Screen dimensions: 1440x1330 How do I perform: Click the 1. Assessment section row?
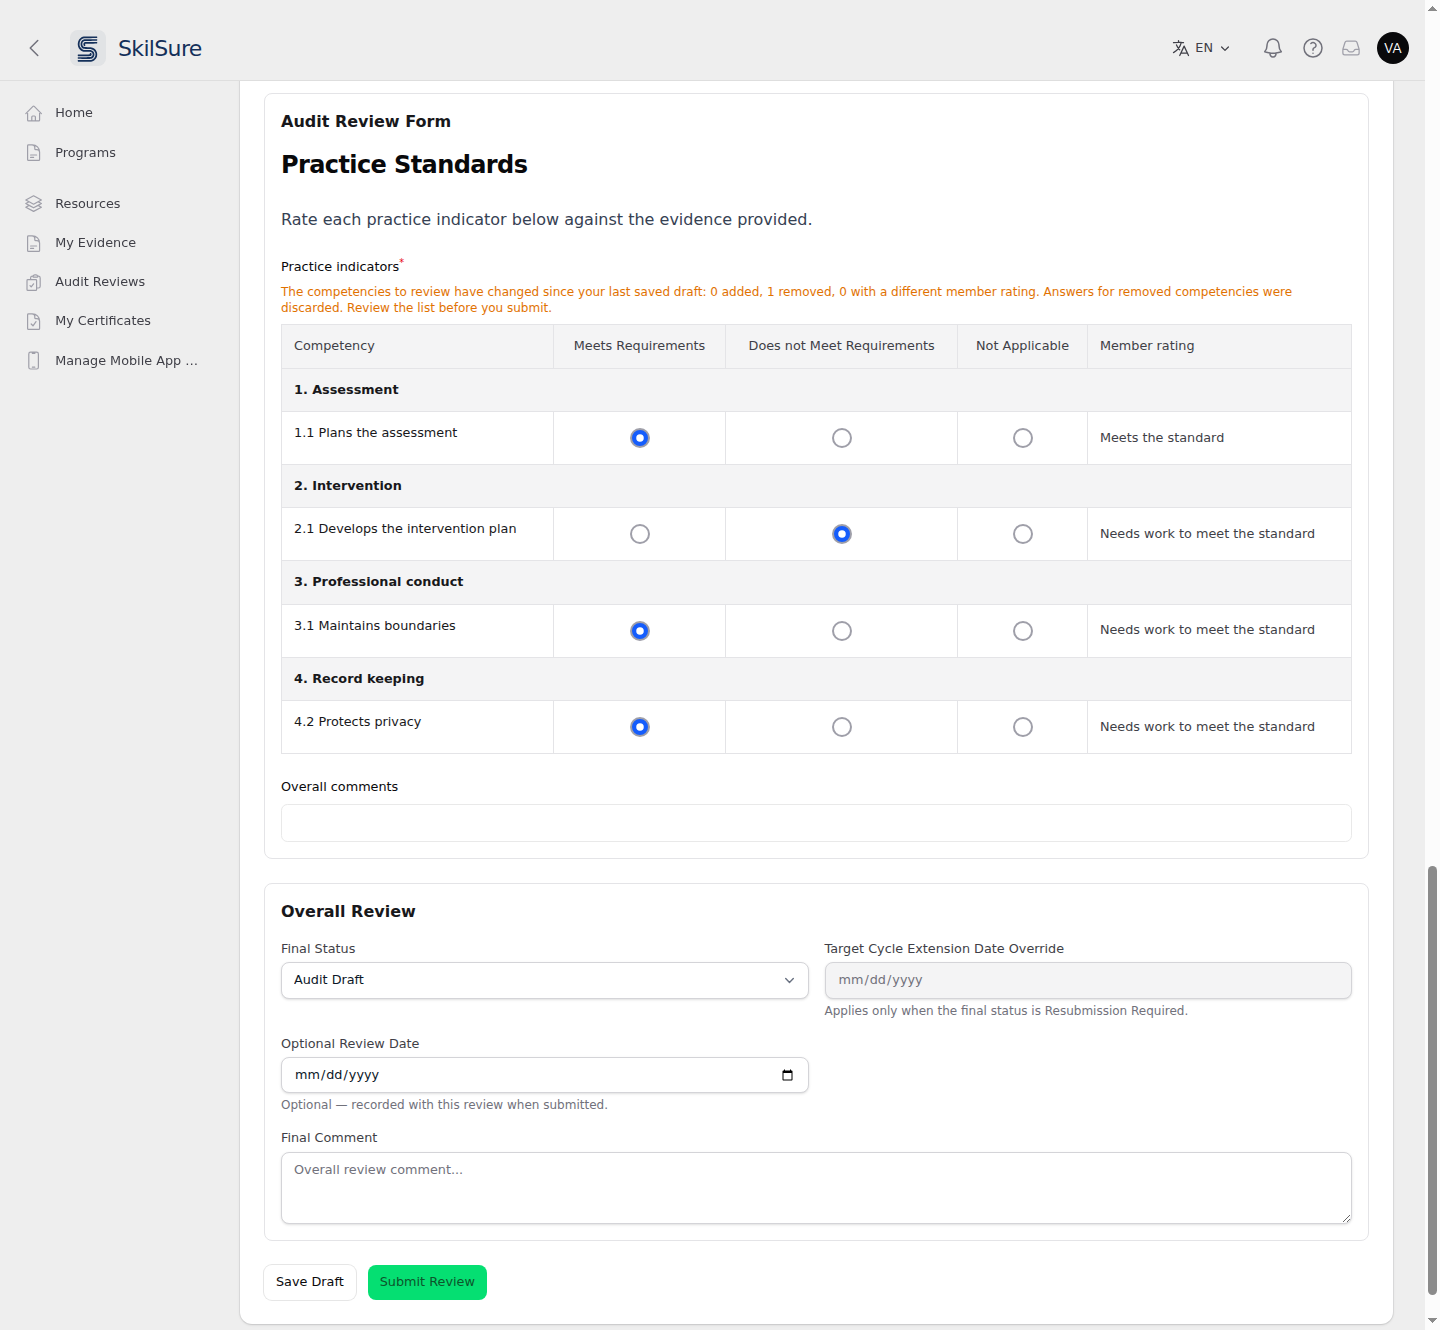click(816, 390)
